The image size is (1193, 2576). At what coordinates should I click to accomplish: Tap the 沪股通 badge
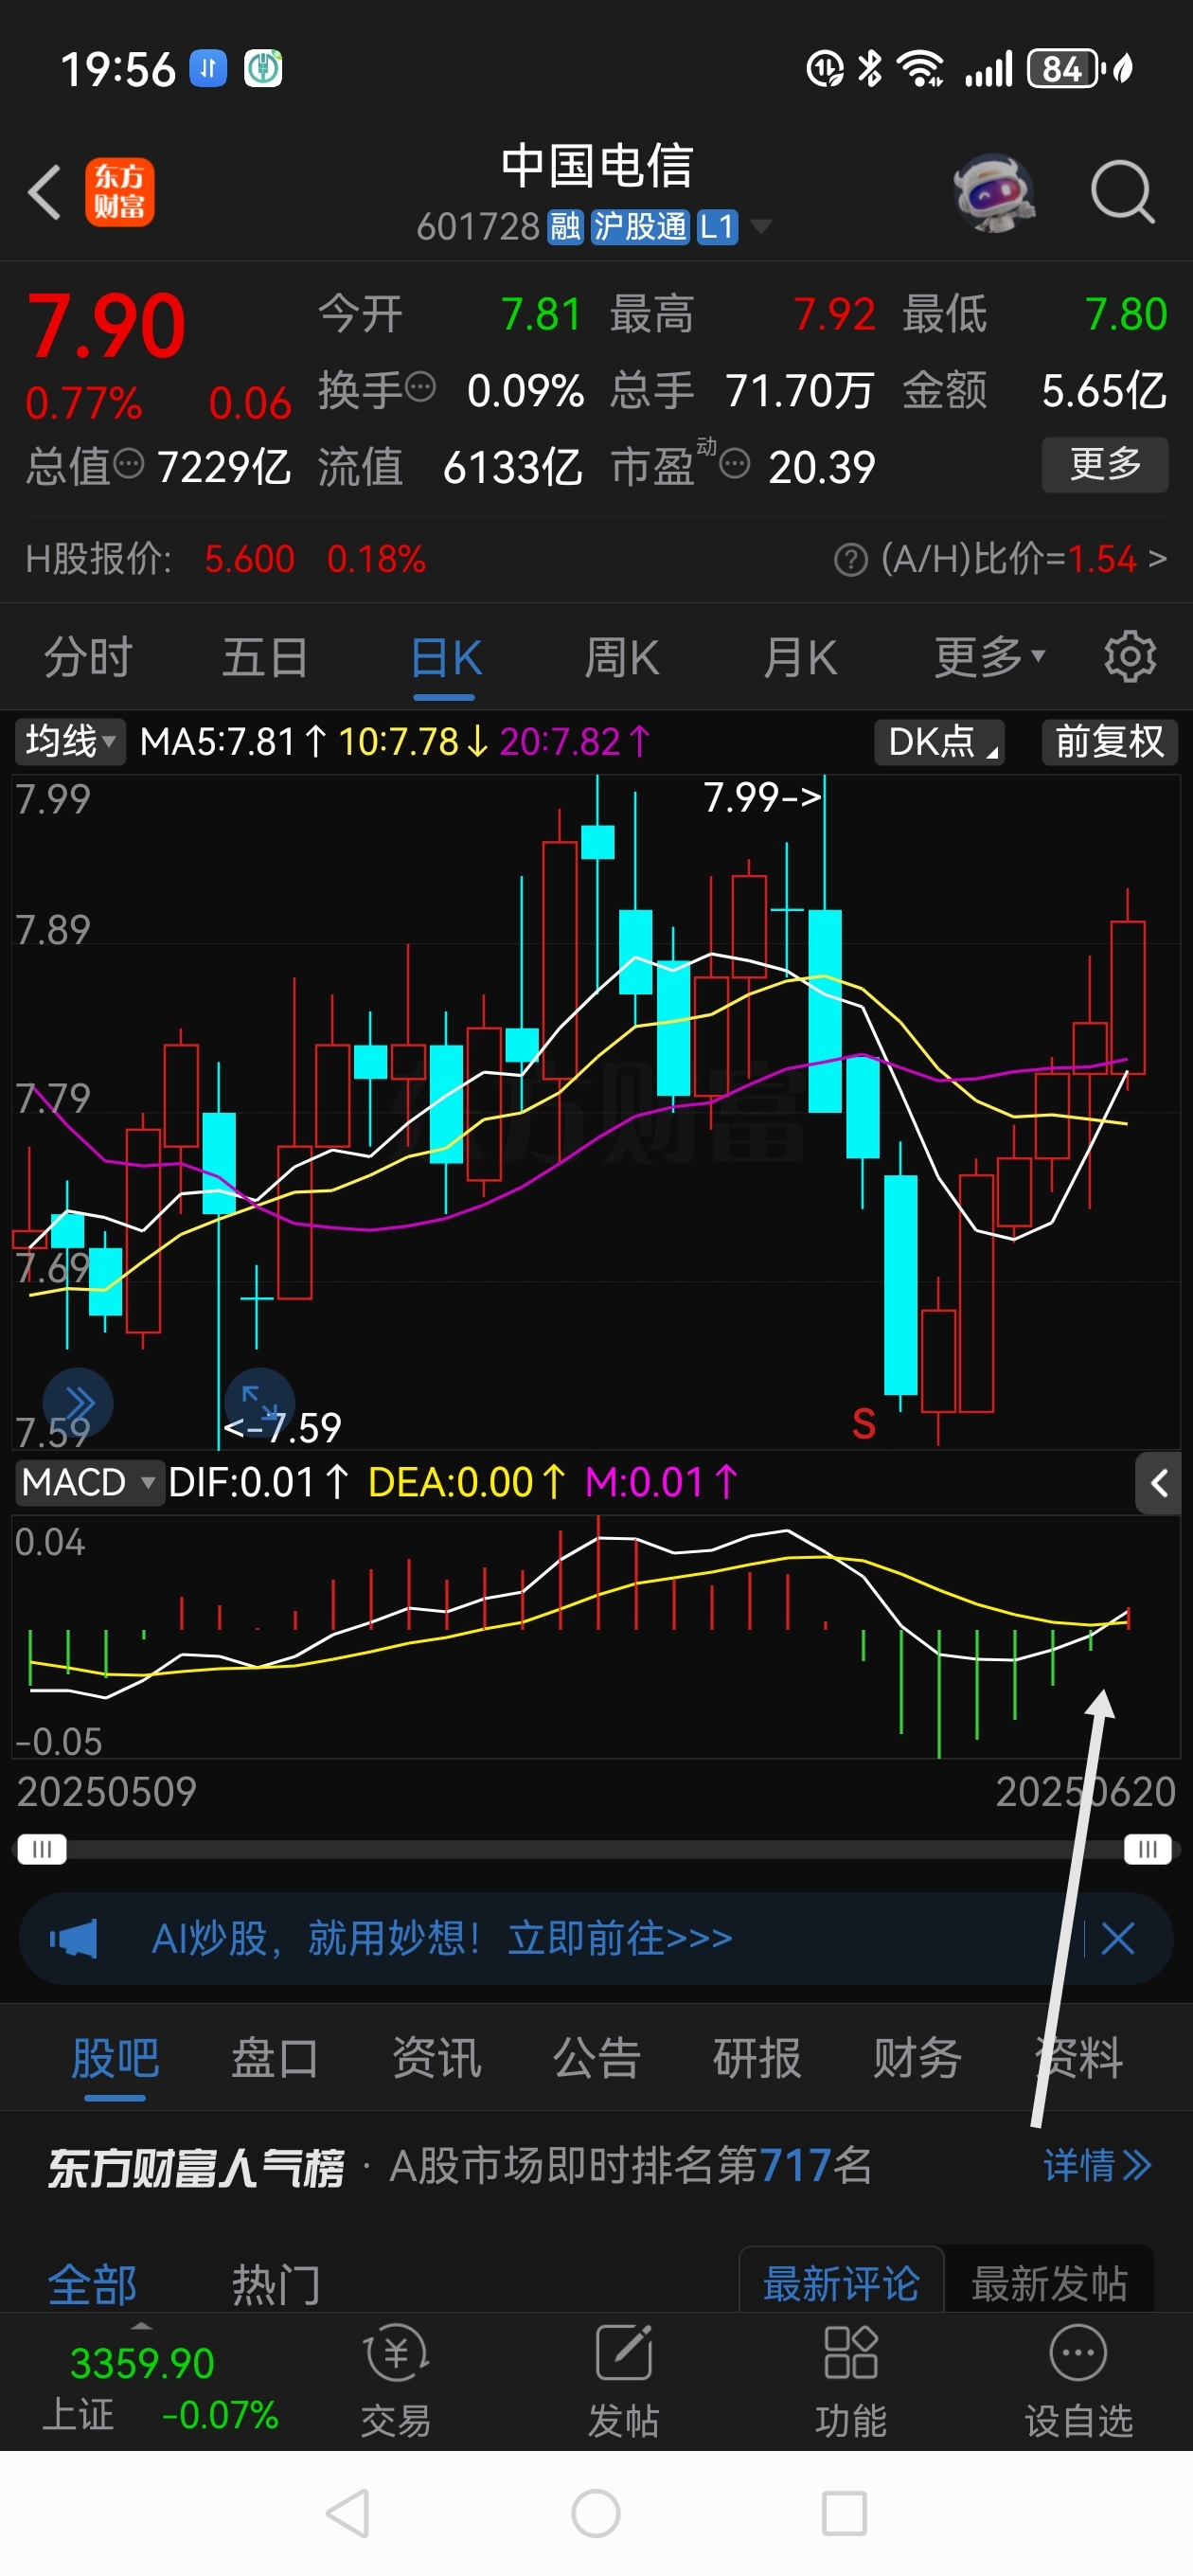[640, 227]
